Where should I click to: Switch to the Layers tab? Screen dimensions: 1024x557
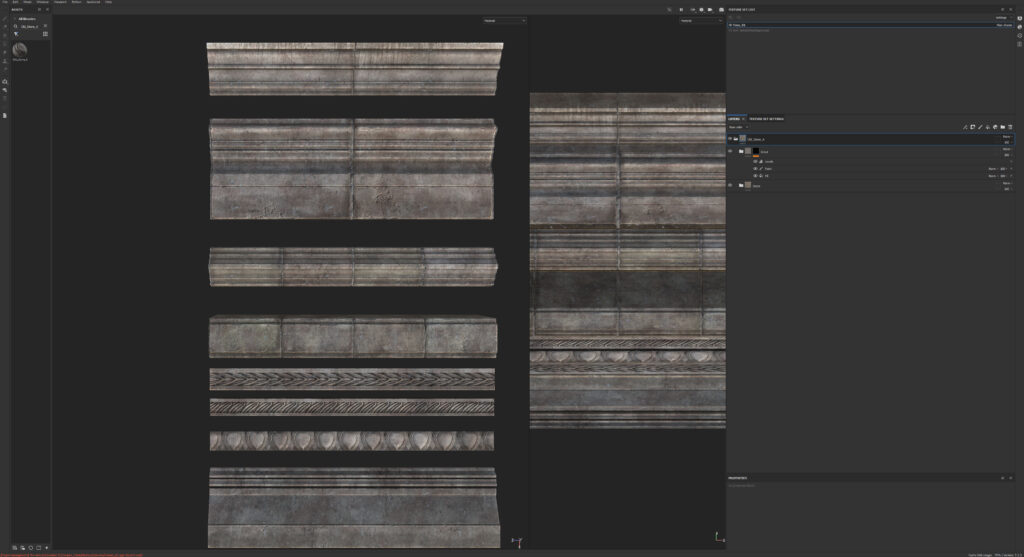coord(734,119)
